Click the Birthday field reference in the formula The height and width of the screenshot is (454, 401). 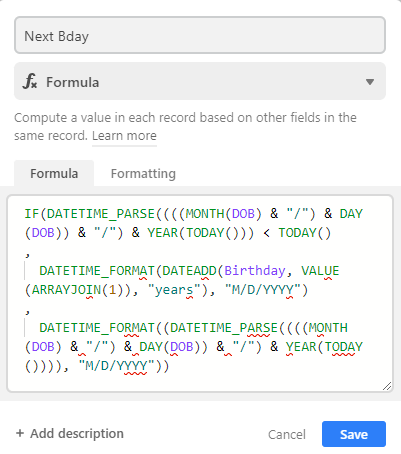(x=255, y=271)
